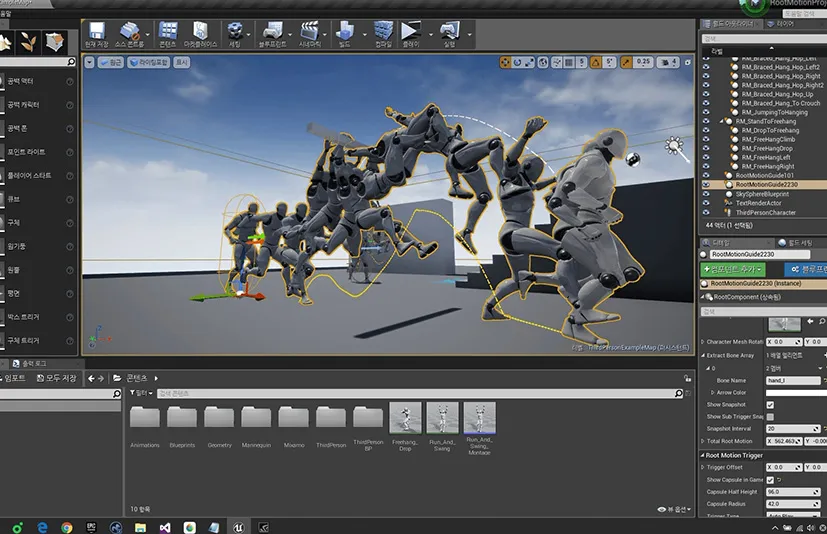Image resolution: width=827 pixels, height=534 pixels.
Task: Toggle grid snapping icon in viewport toolbar
Action: 569,62
